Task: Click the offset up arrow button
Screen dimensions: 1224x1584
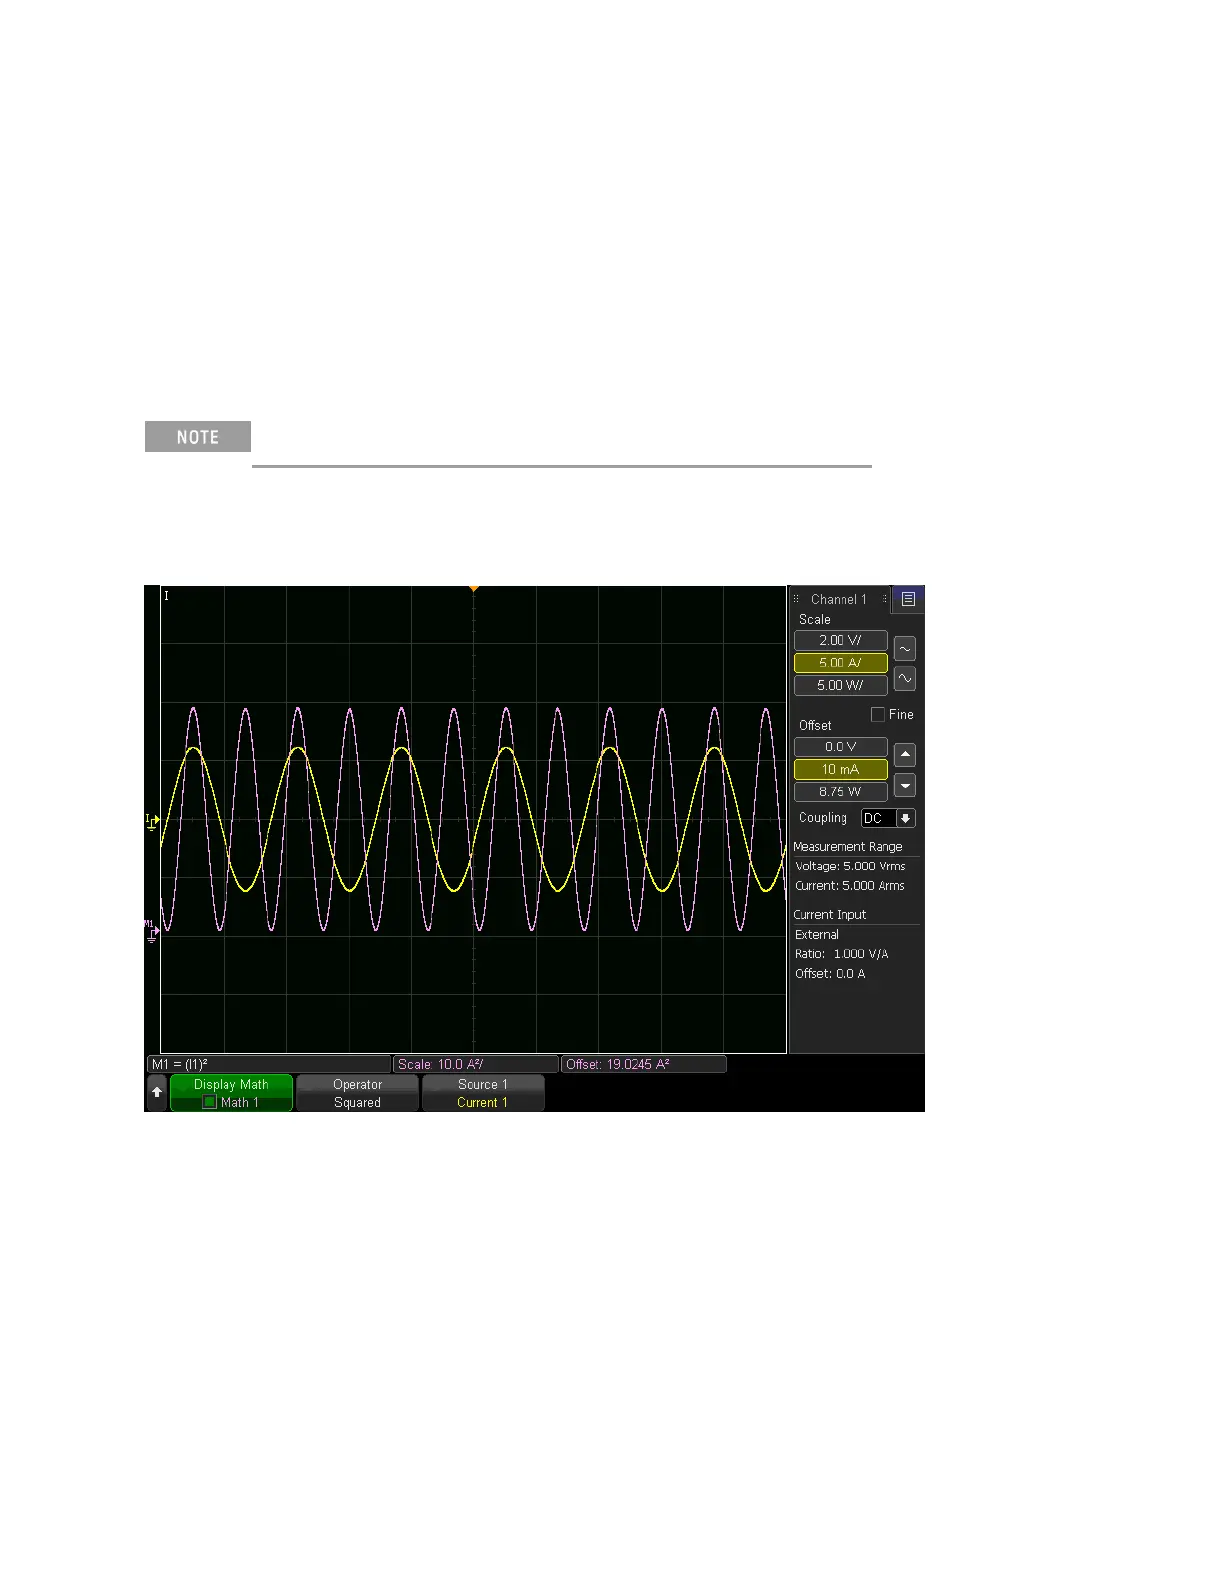Action: coord(905,755)
